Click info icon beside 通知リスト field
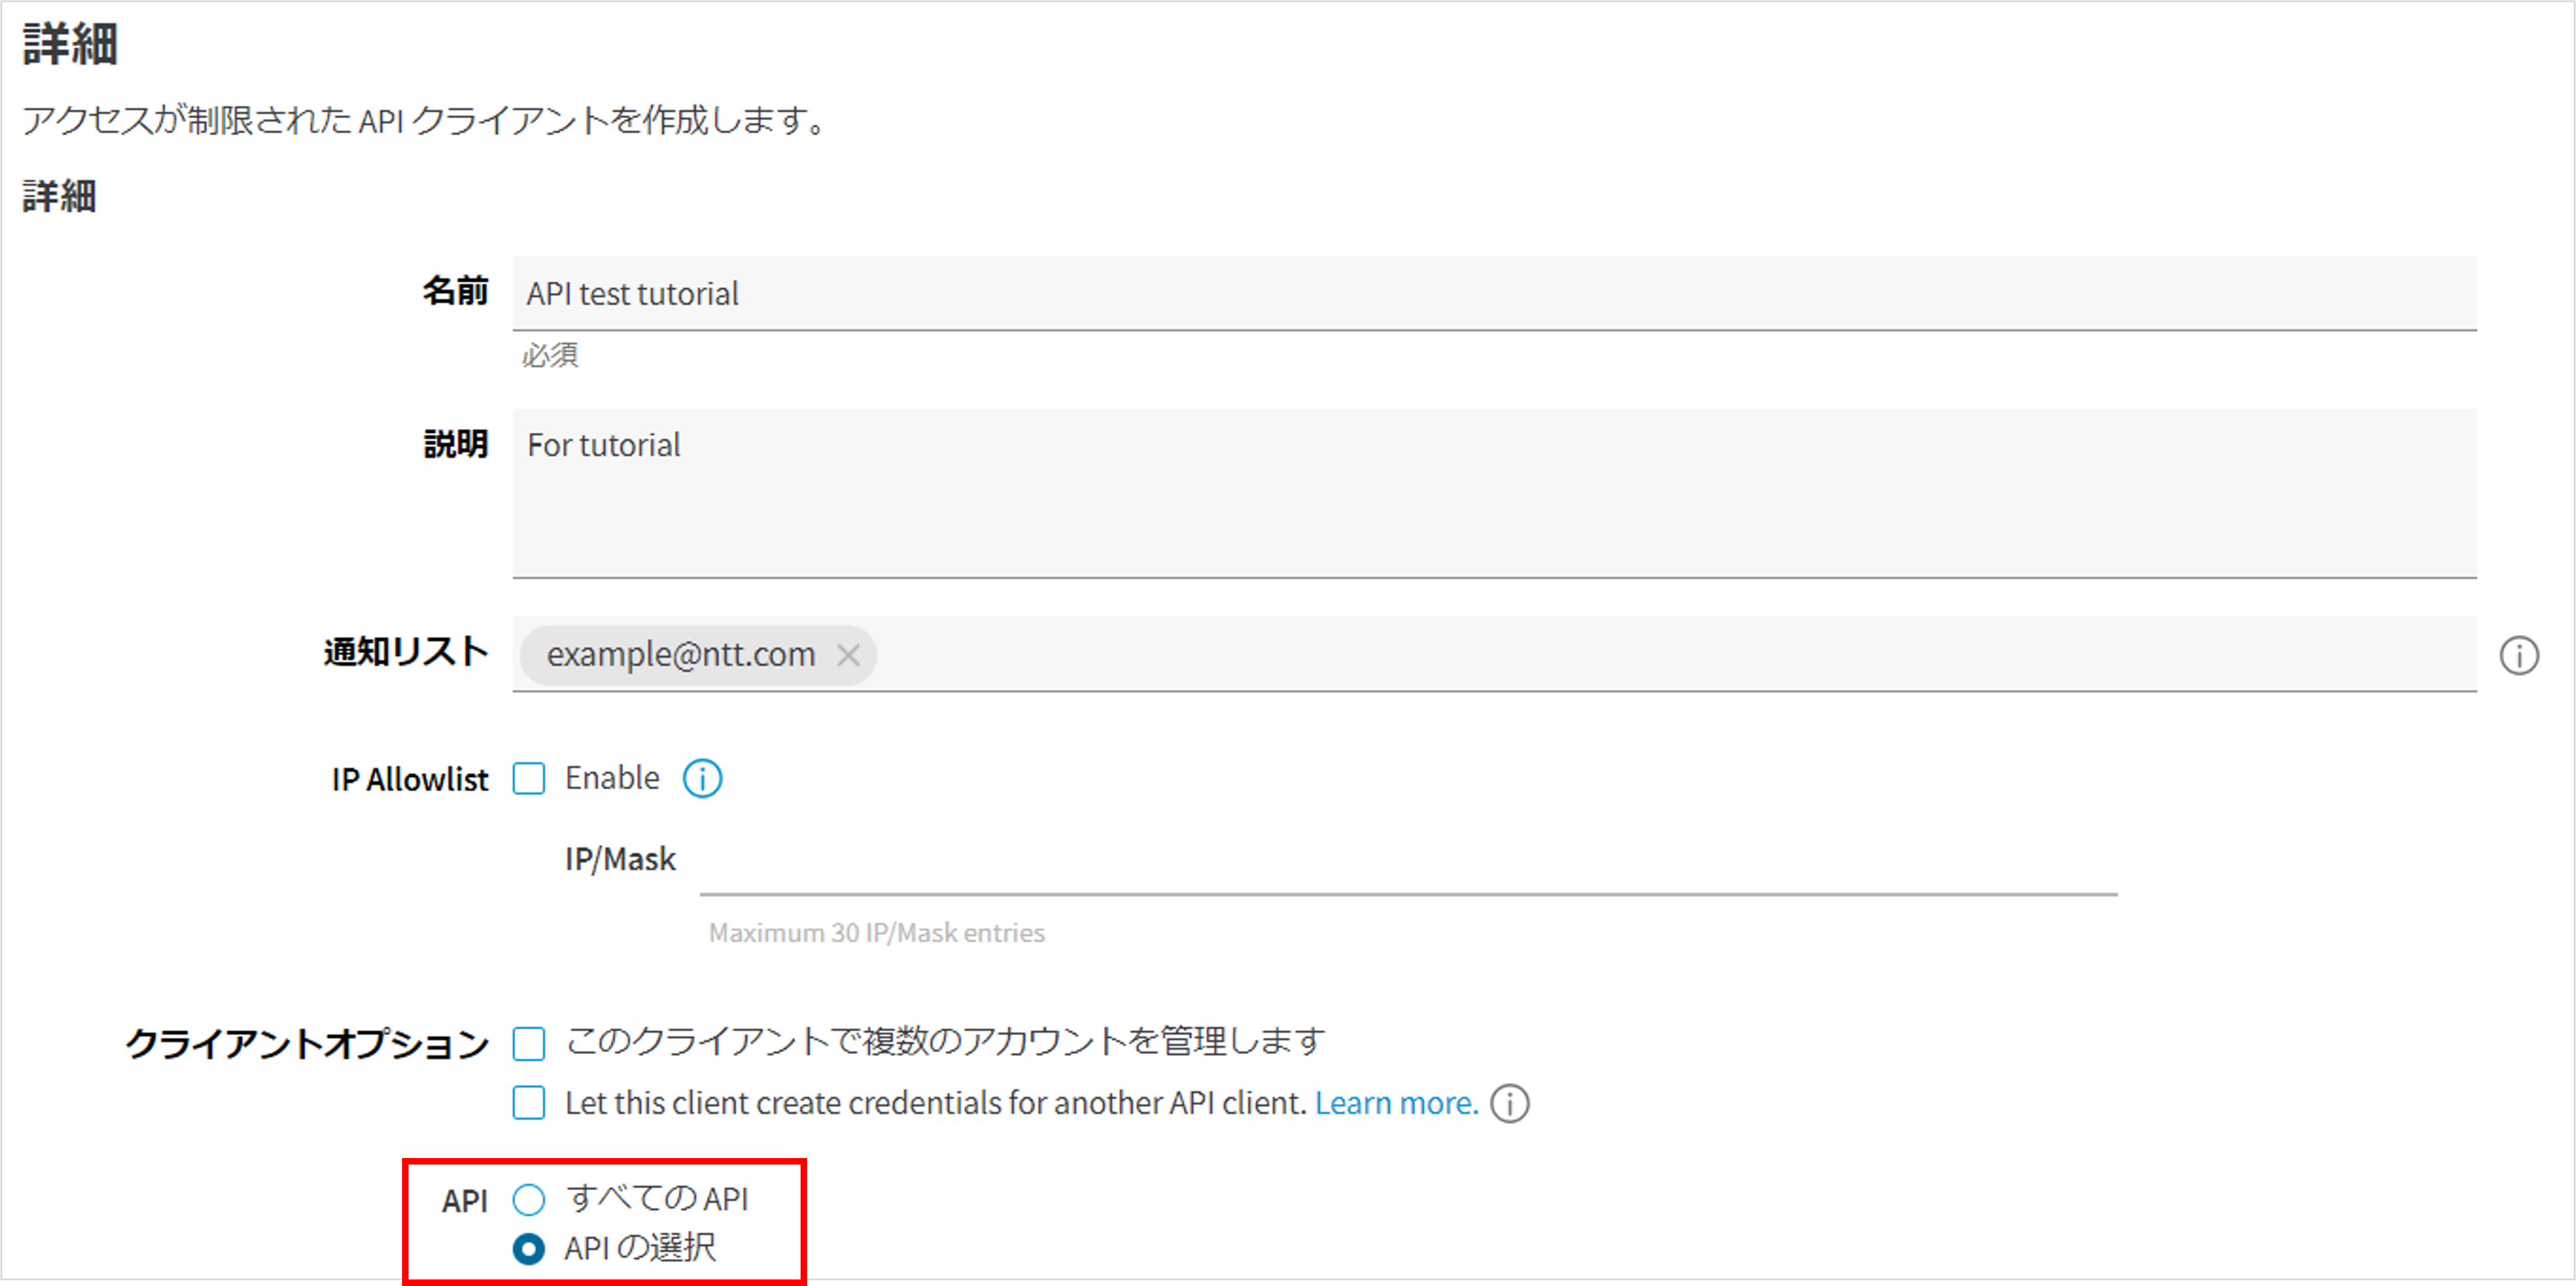Viewport: 2576px width, 1286px height. pos(2518,656)
